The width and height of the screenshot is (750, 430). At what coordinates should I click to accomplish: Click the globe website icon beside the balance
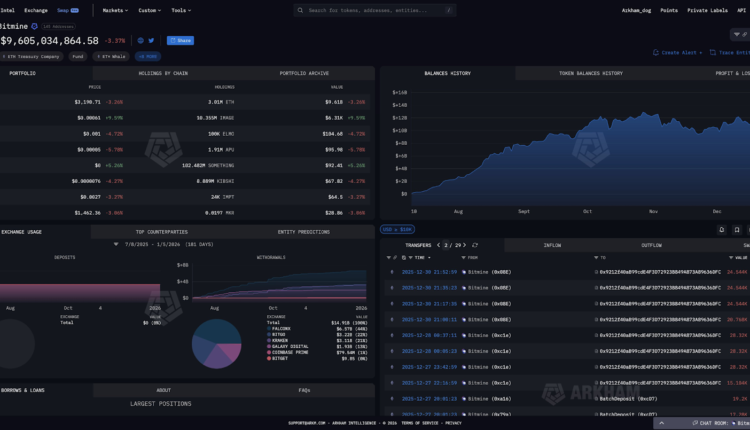[x=140, y=41]
